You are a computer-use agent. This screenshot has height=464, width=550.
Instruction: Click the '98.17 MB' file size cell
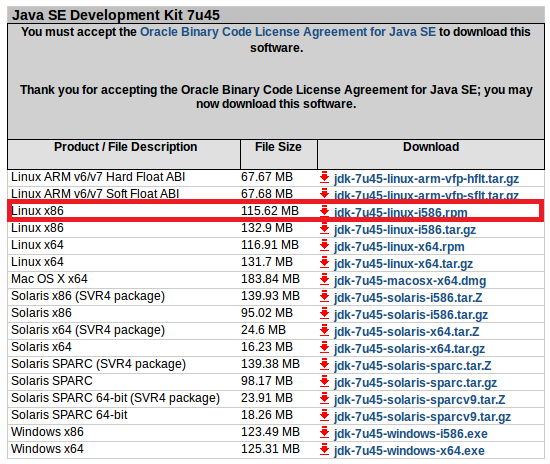(267, 381)
